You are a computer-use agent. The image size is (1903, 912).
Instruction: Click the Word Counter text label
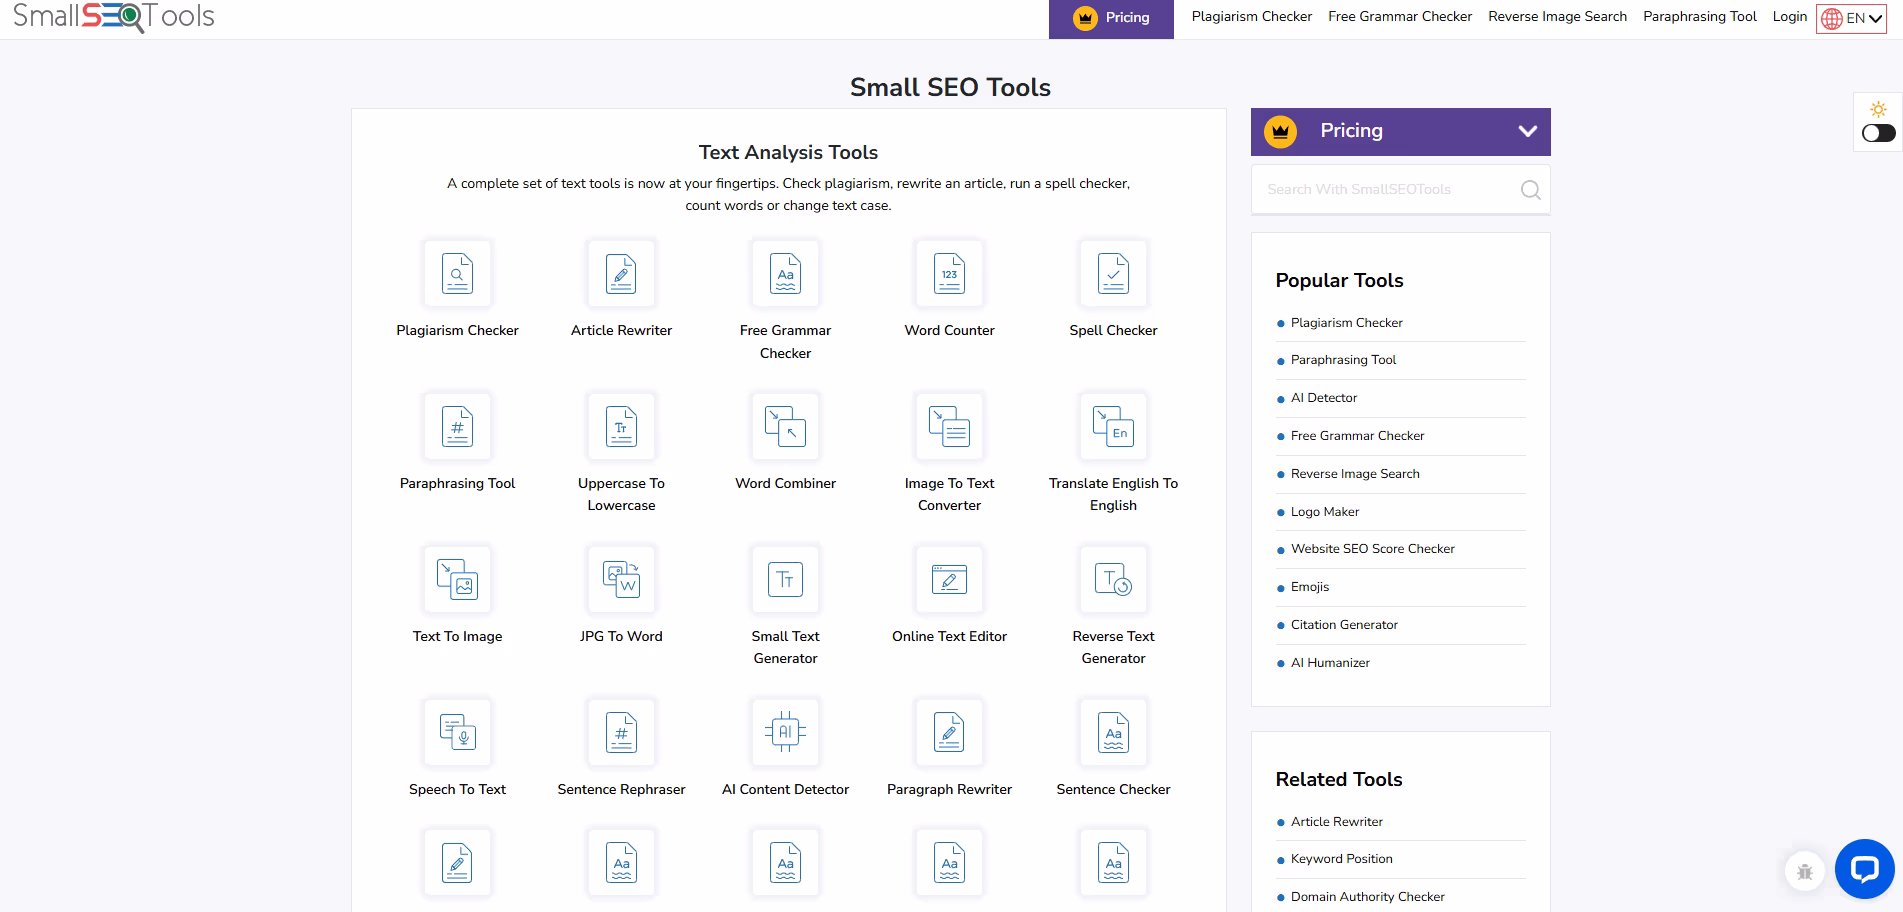click(x=949, y=331)
